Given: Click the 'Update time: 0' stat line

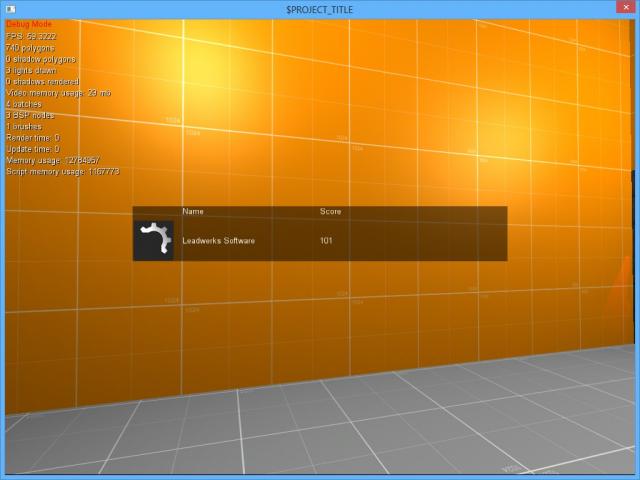Looking at the screenshot, I should tap(33, 149).
